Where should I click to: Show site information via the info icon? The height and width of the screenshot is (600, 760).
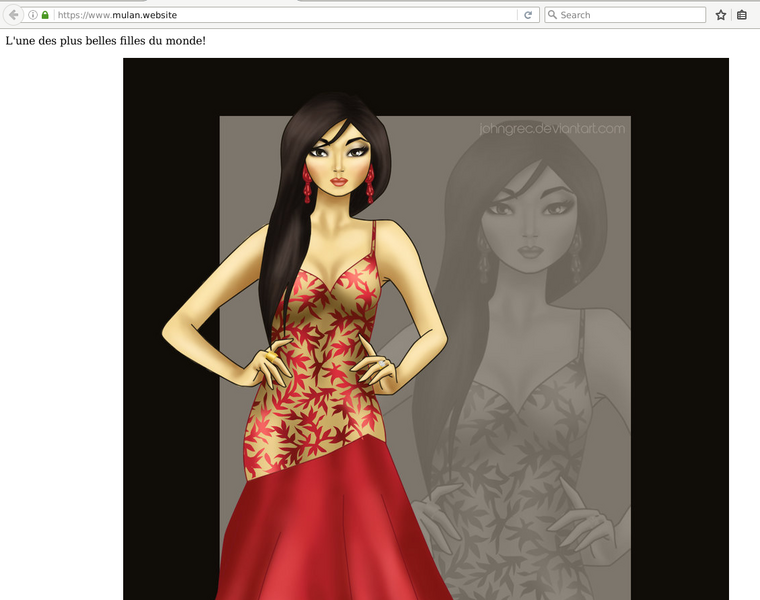pyautogui.click(x=33, y=15)
